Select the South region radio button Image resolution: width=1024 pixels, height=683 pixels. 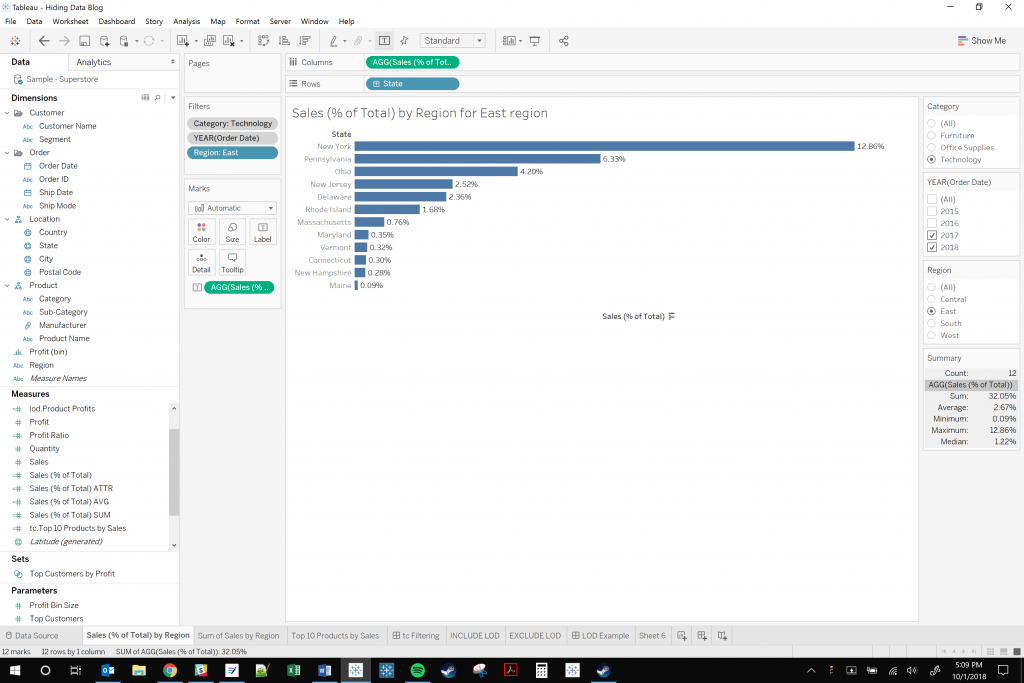[x=930, y=323]
